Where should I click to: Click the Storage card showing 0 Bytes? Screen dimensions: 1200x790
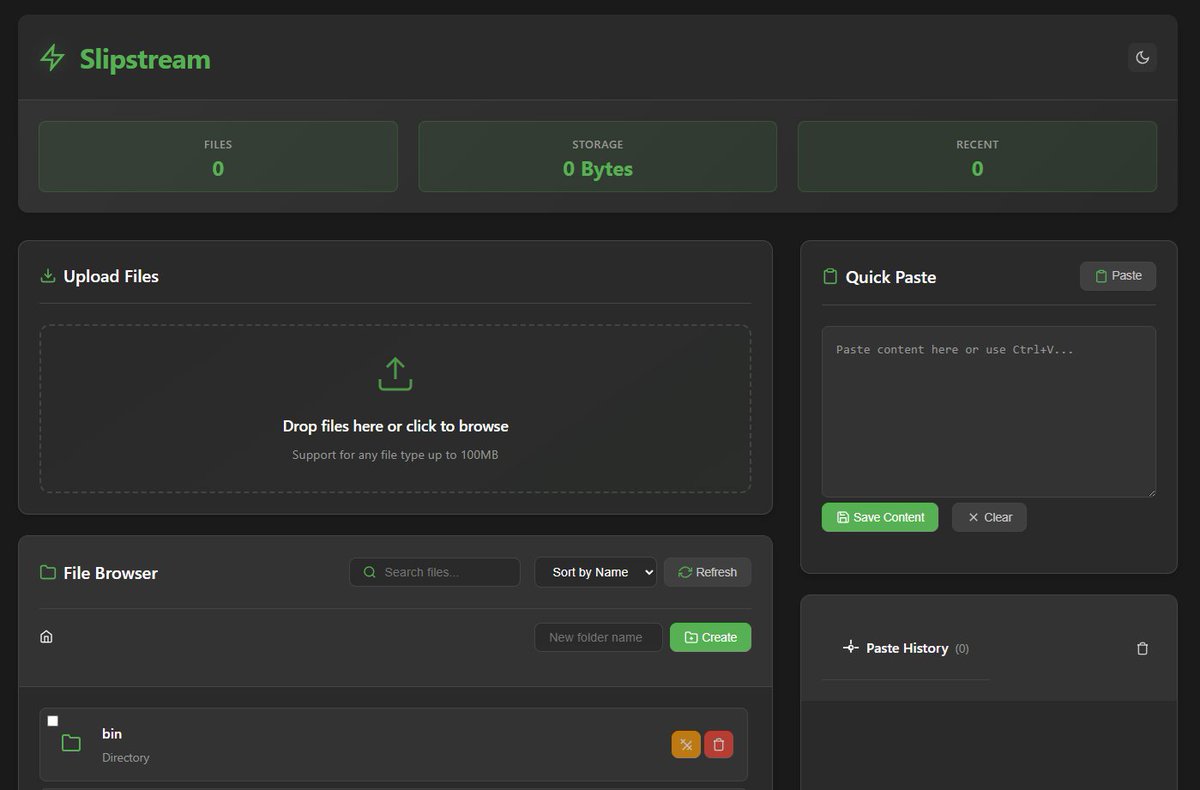click(x=597, y=156)
